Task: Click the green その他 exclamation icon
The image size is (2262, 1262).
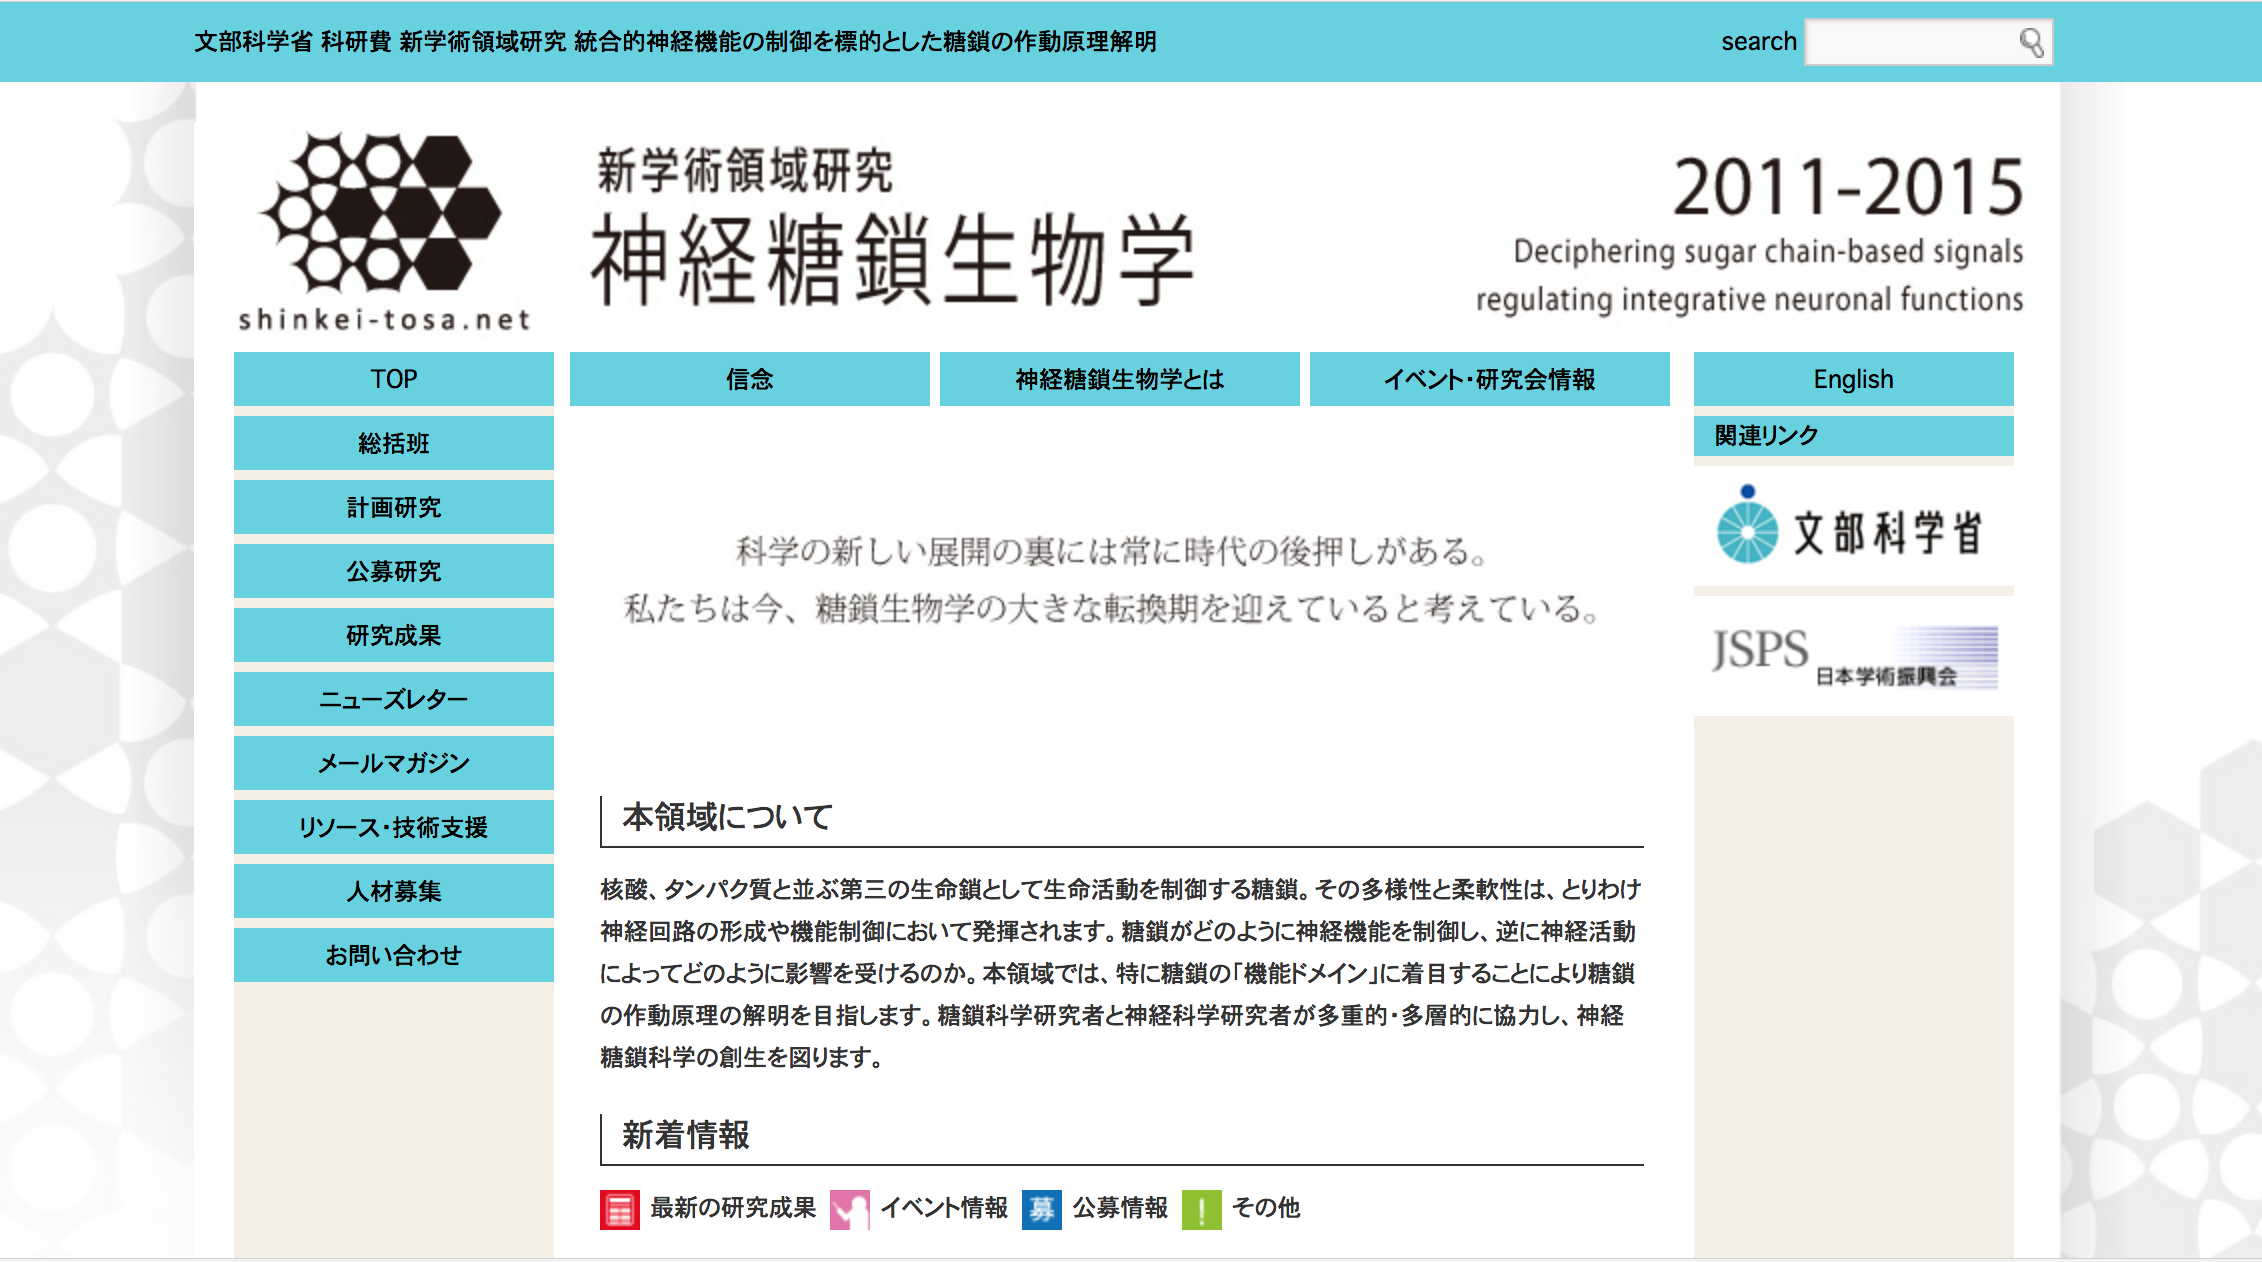Action: point(1201,1209)
